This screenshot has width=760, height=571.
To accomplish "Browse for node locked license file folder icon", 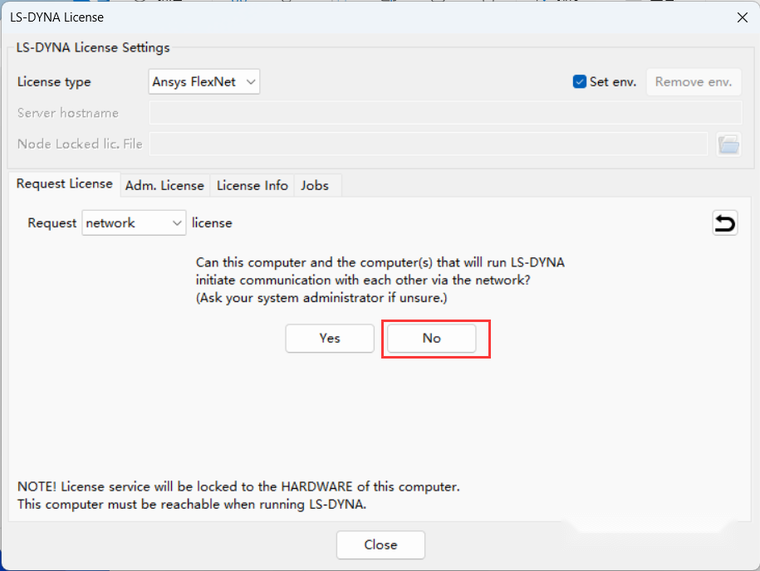I will [728, 144].
